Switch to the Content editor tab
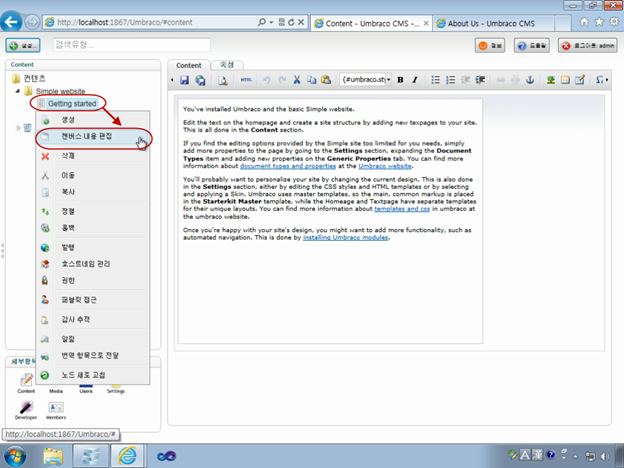 tap(189, 65)
